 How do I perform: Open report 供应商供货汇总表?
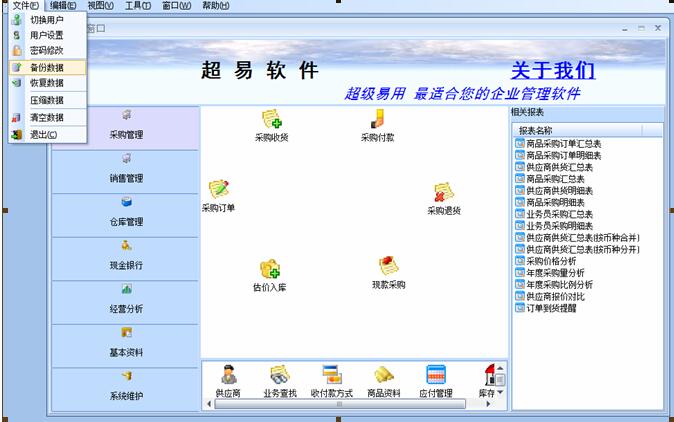coord(554,167)
